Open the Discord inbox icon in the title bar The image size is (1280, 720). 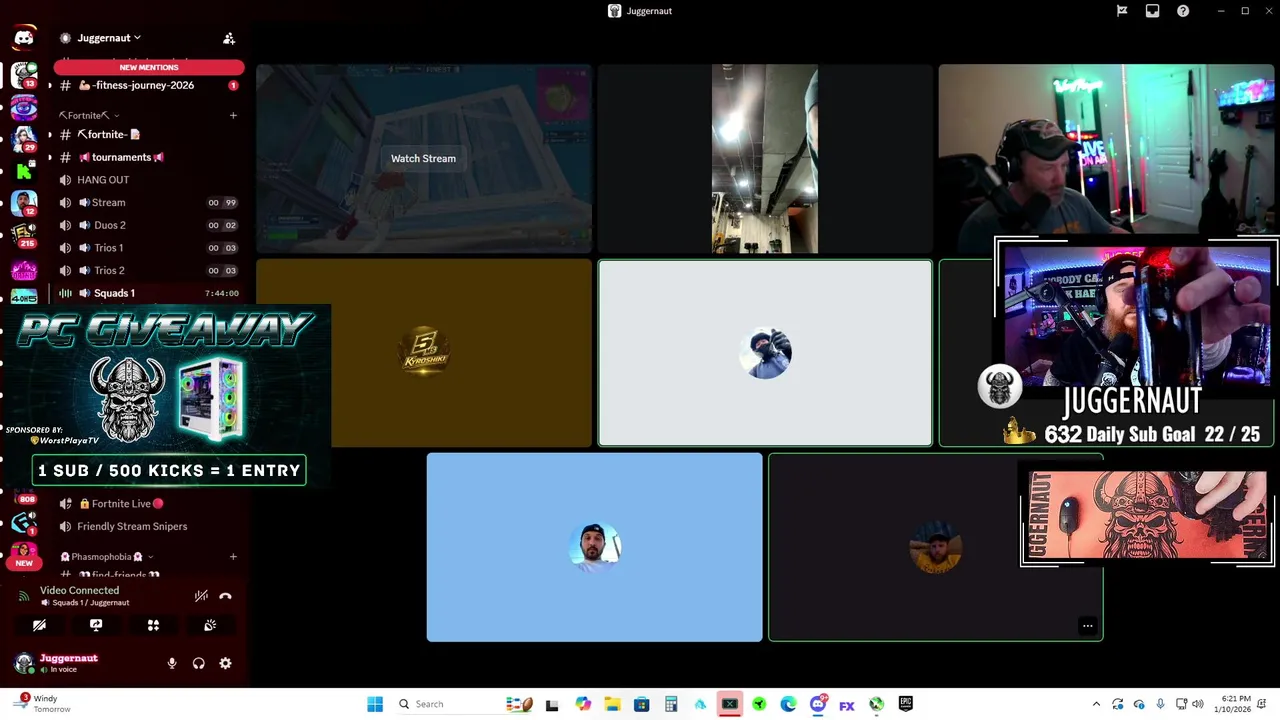[x=1152, y=11]
